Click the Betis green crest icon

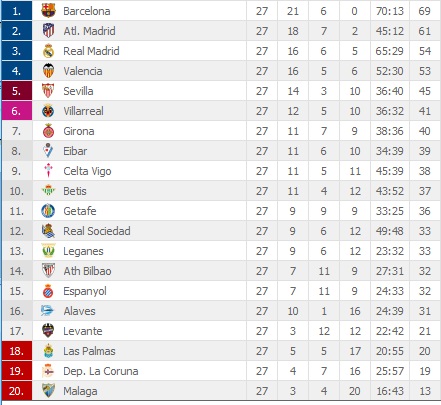[x=48, y=191]
